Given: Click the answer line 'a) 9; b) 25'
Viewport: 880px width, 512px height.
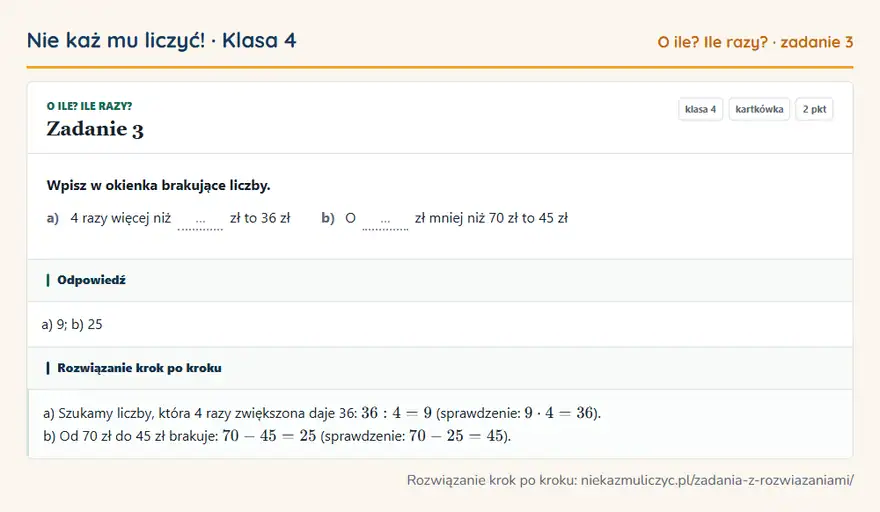Looking at the screenshot, I should click(x=72, y=324).
